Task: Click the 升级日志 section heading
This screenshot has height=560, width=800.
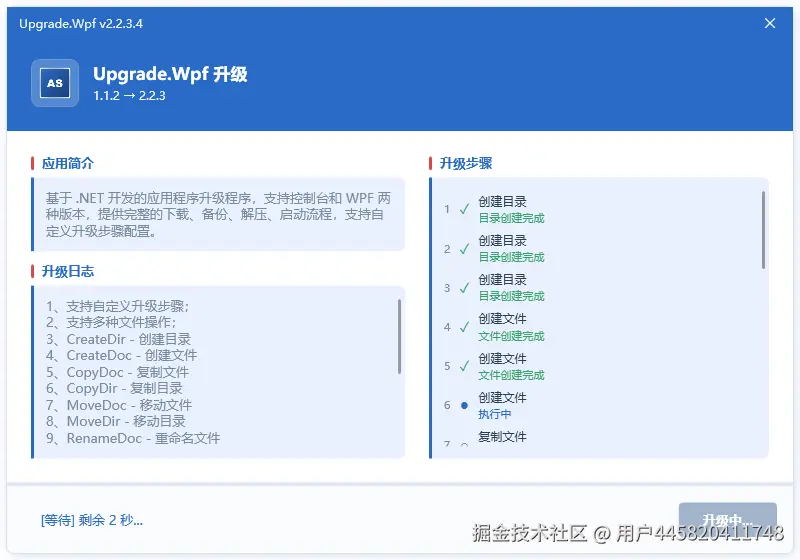Action: [x=68, y=271]
